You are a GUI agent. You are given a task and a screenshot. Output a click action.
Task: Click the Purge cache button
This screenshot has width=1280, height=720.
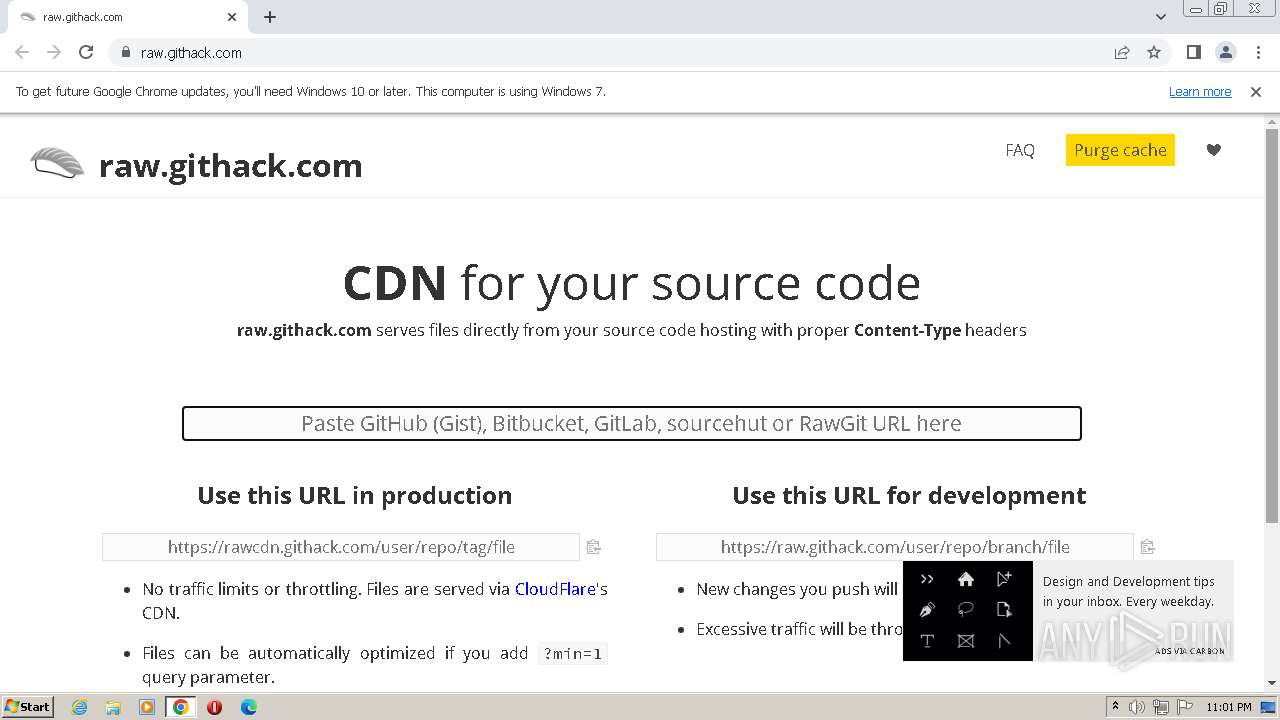point(1120,150)
